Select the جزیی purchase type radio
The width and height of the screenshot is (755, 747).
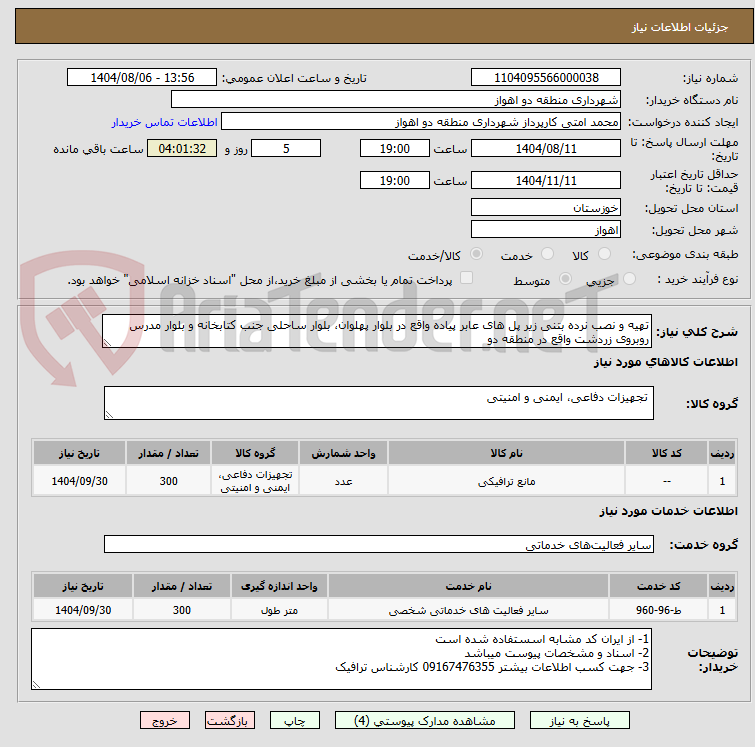[629, 279]
